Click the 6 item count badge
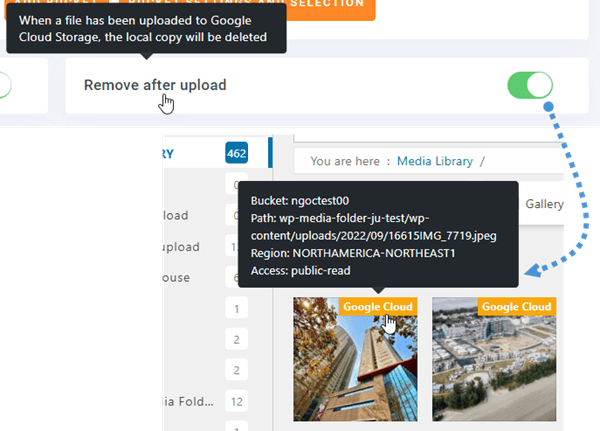 coord(236,277)
